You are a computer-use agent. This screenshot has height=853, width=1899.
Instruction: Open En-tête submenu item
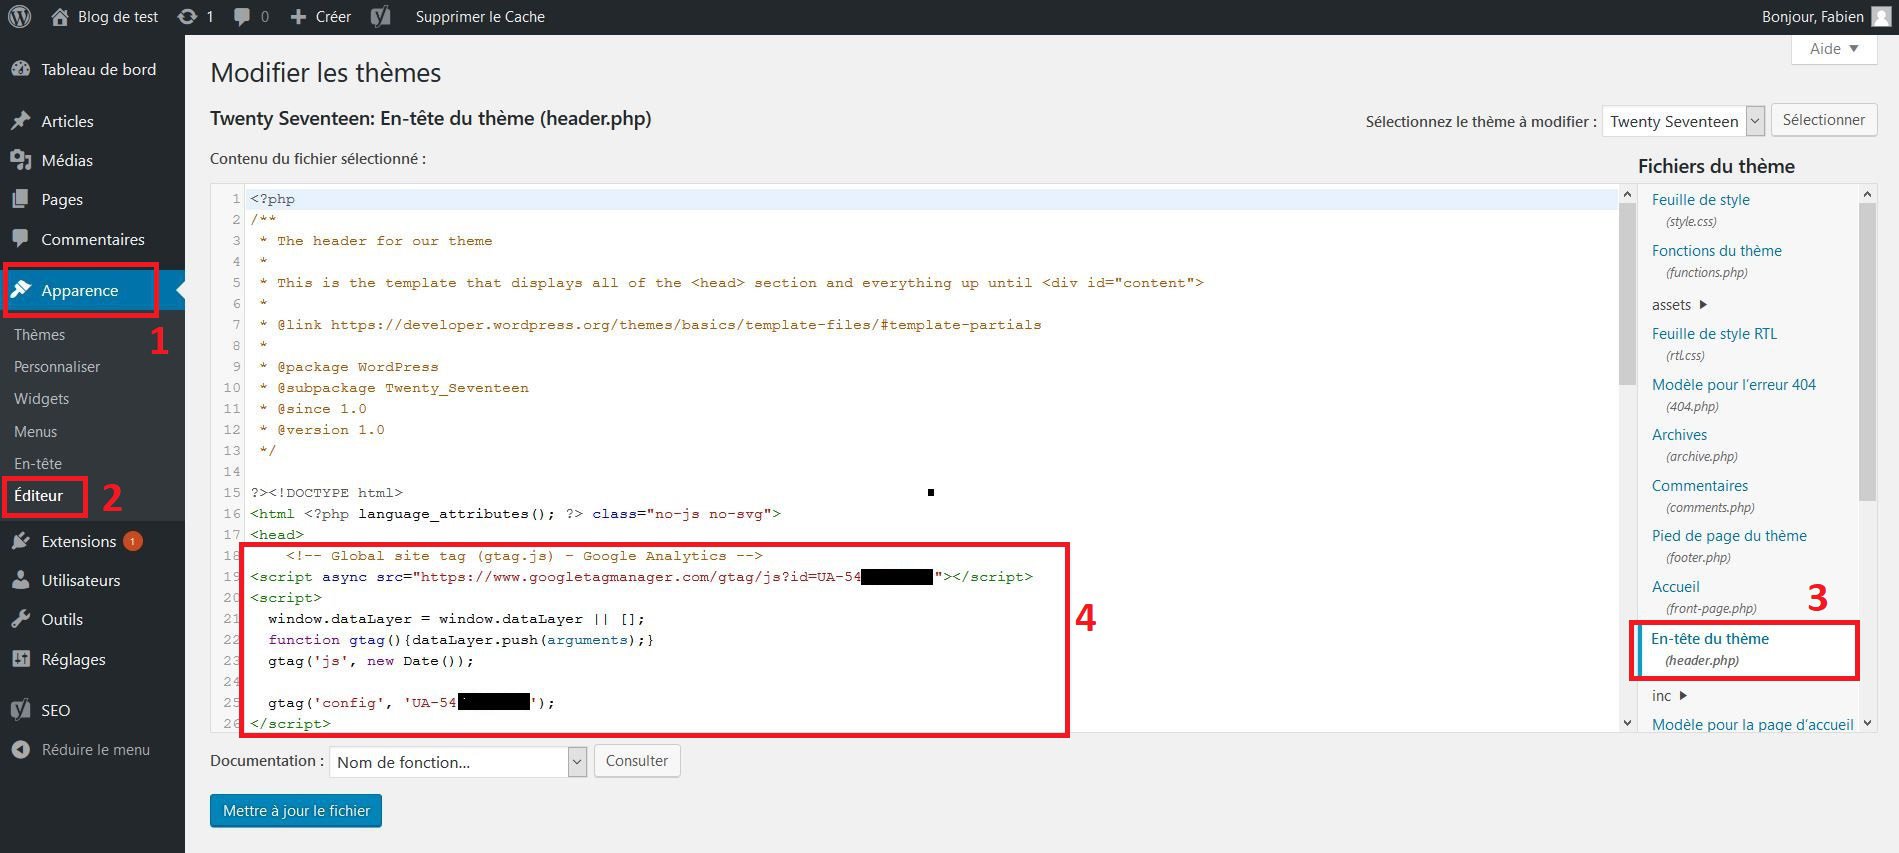tap(38, 464)
